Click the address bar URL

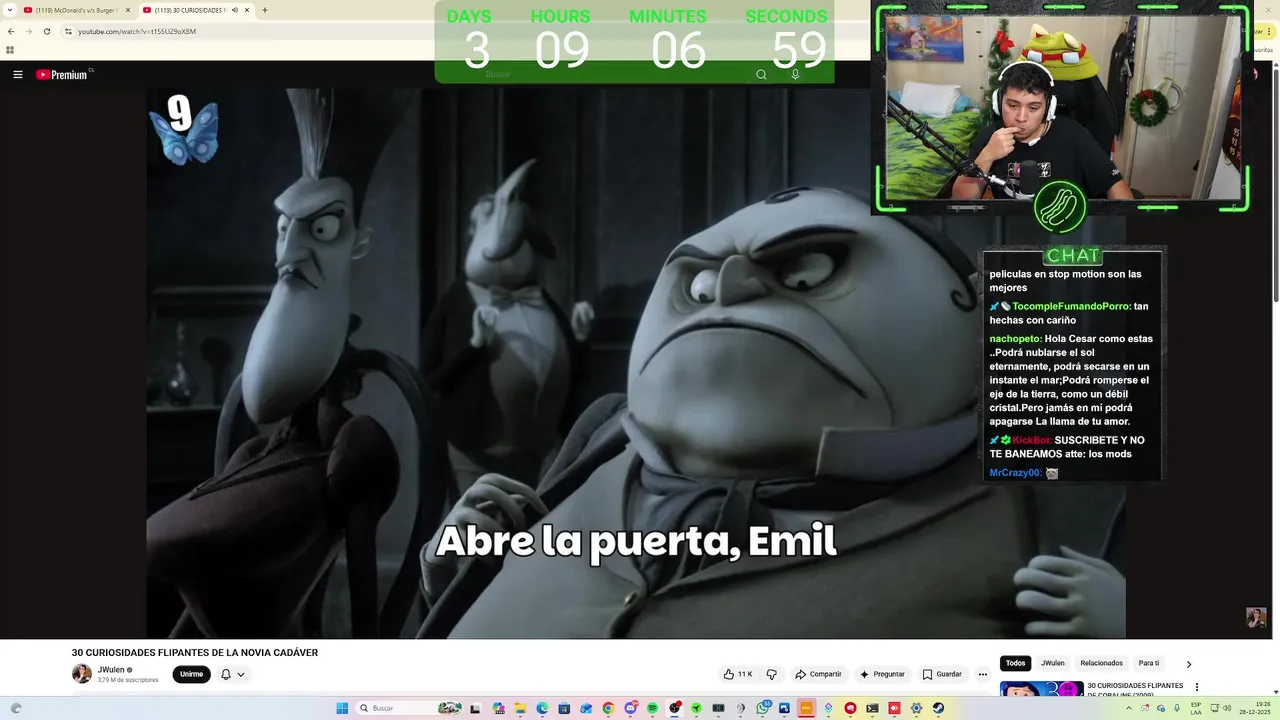click(x=137, y=31)
